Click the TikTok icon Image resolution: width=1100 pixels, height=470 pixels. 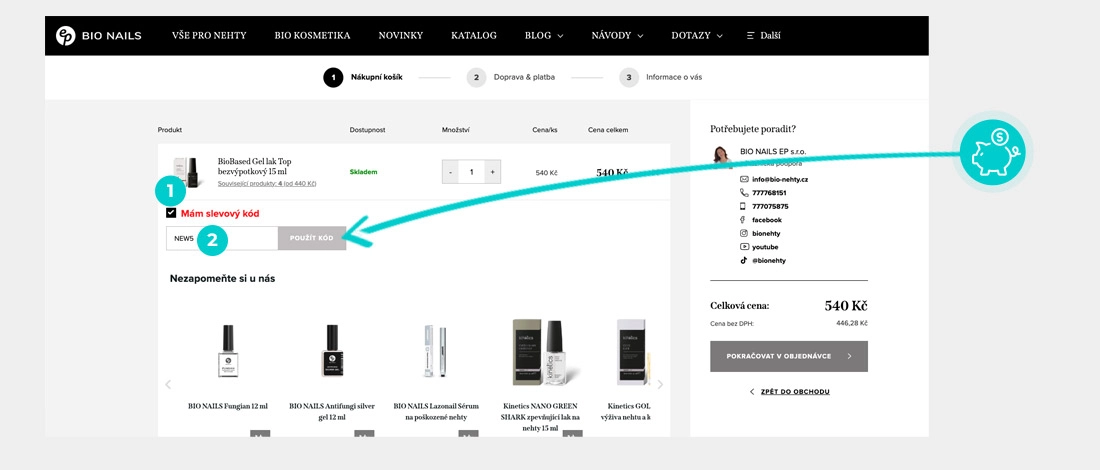(x=744, y=260)
